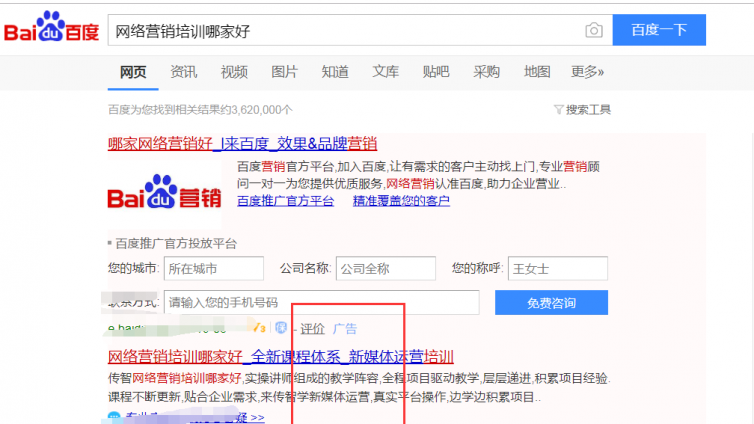Viewport: 754px width, 424px height.
Task: Open the 地图 tab
Action: pos(537,72)
